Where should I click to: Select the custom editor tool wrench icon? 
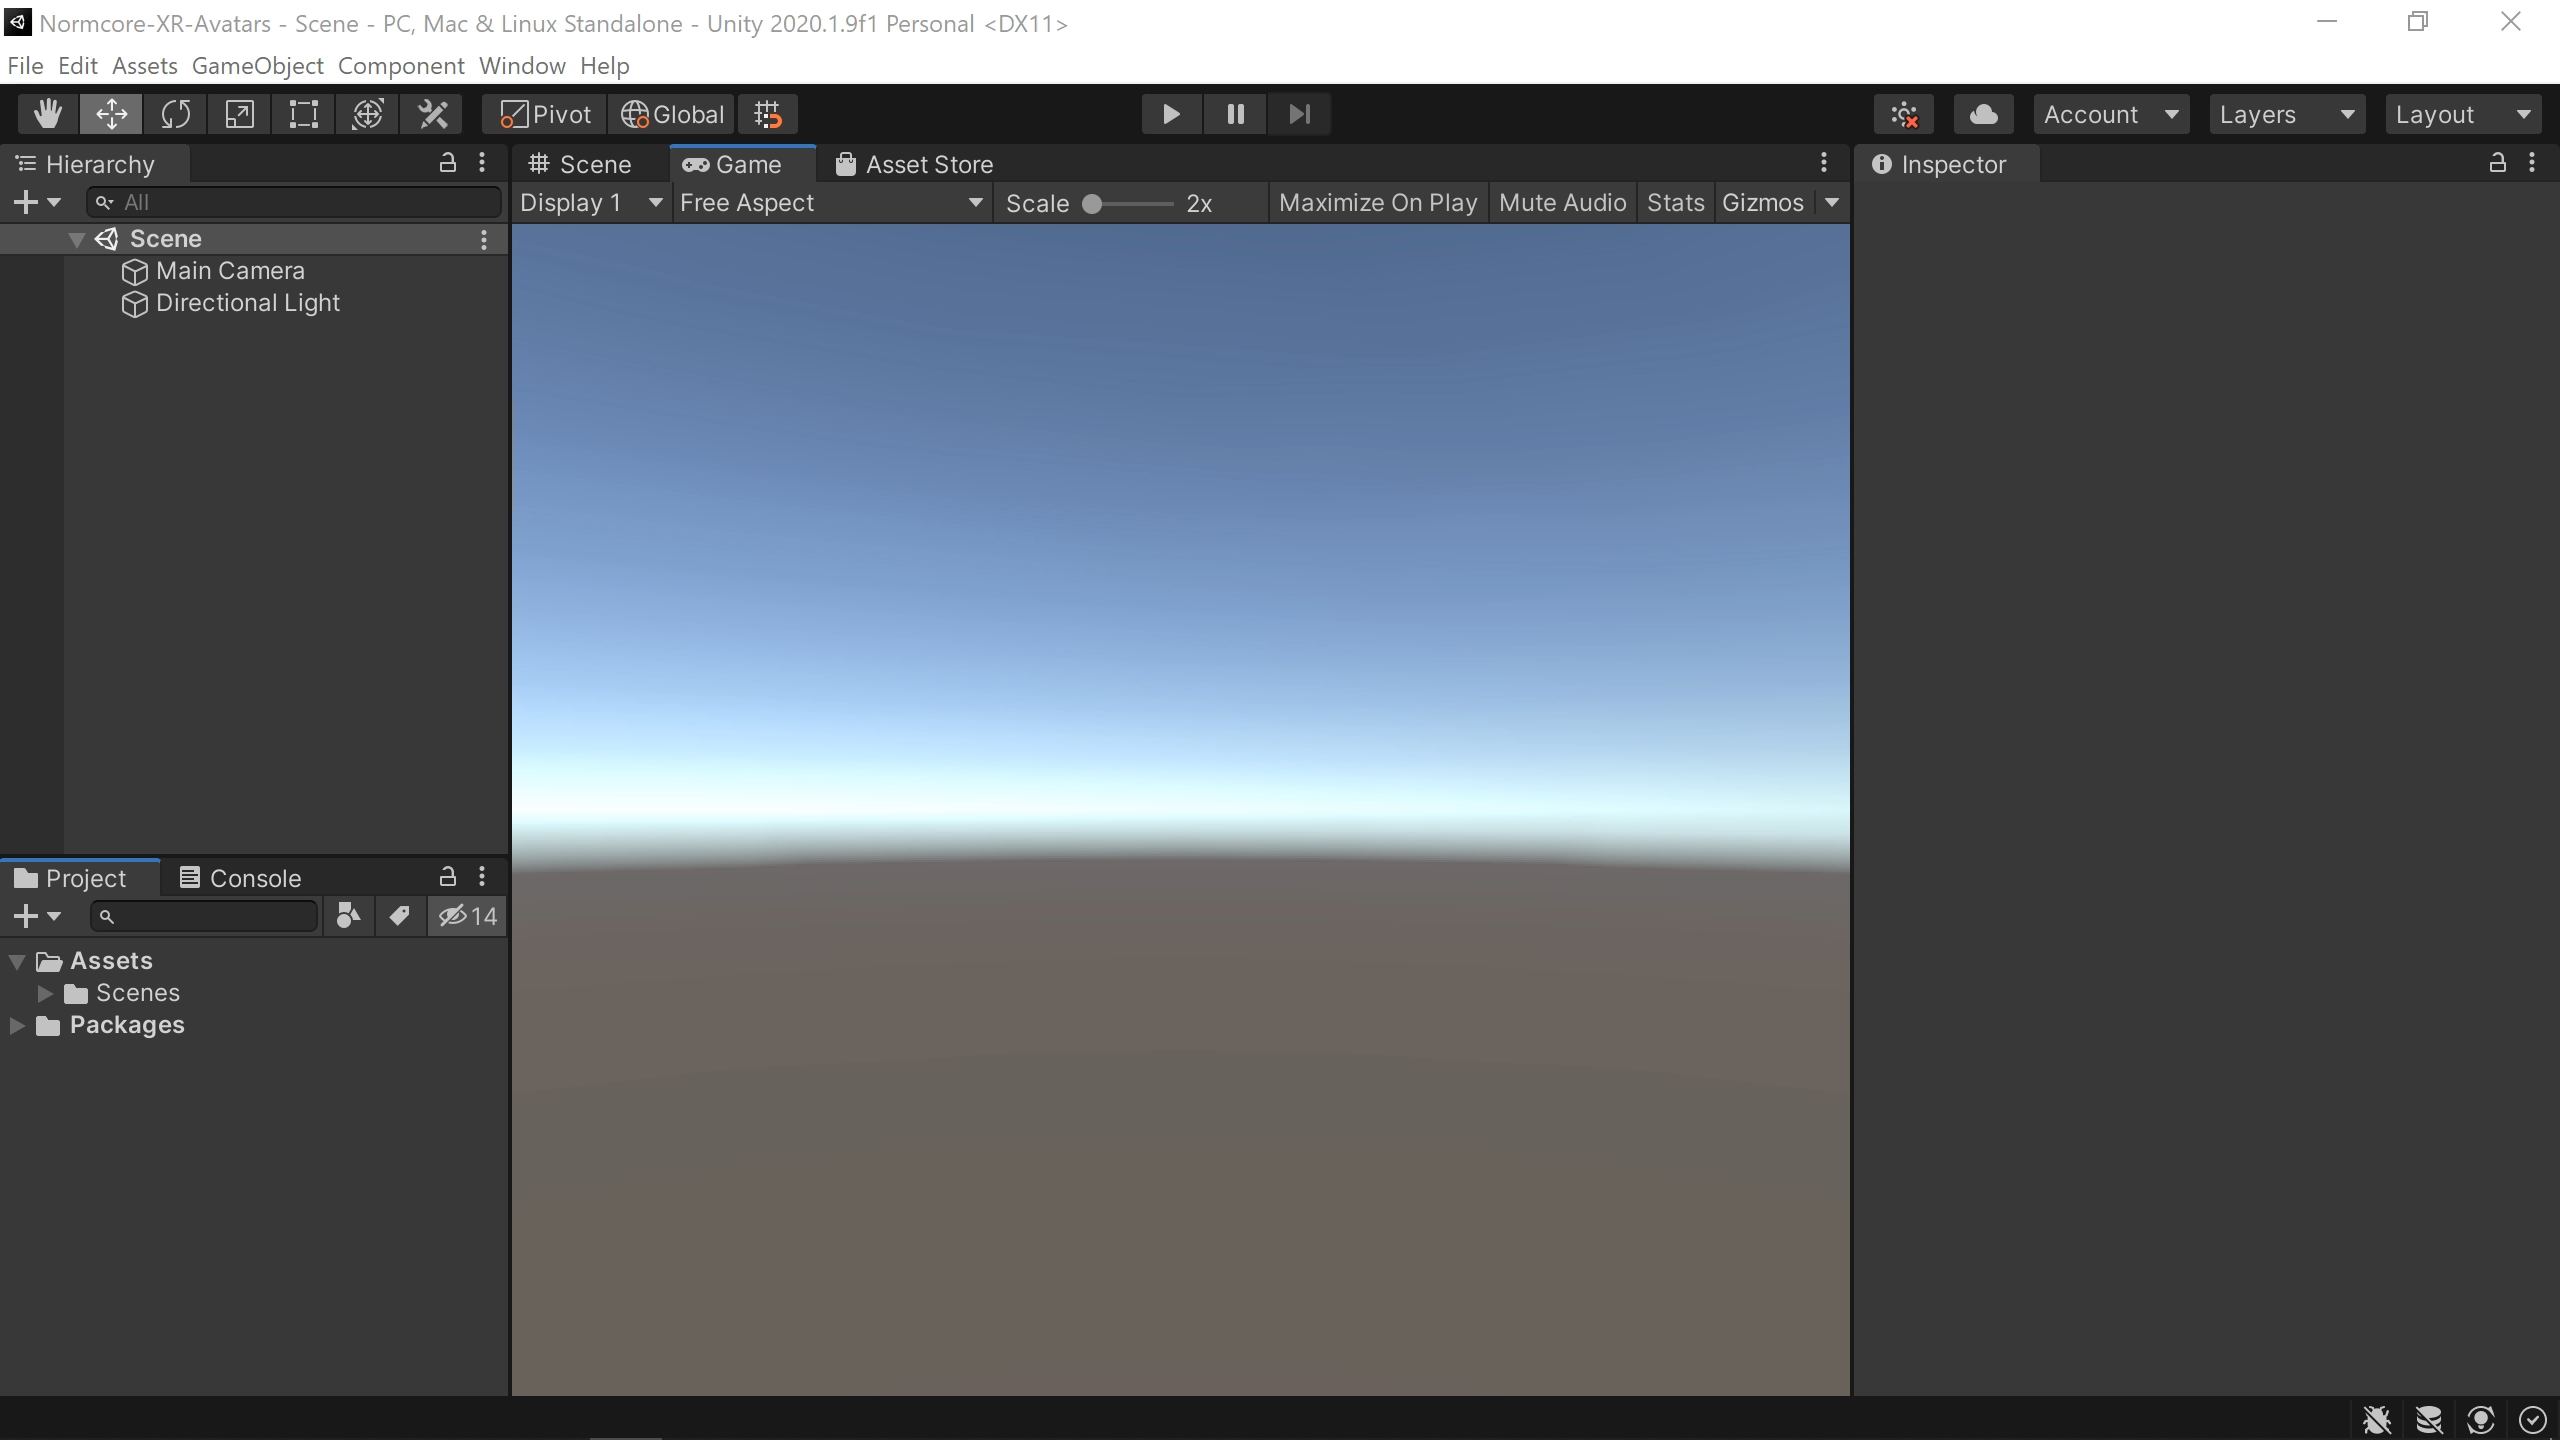432,113
